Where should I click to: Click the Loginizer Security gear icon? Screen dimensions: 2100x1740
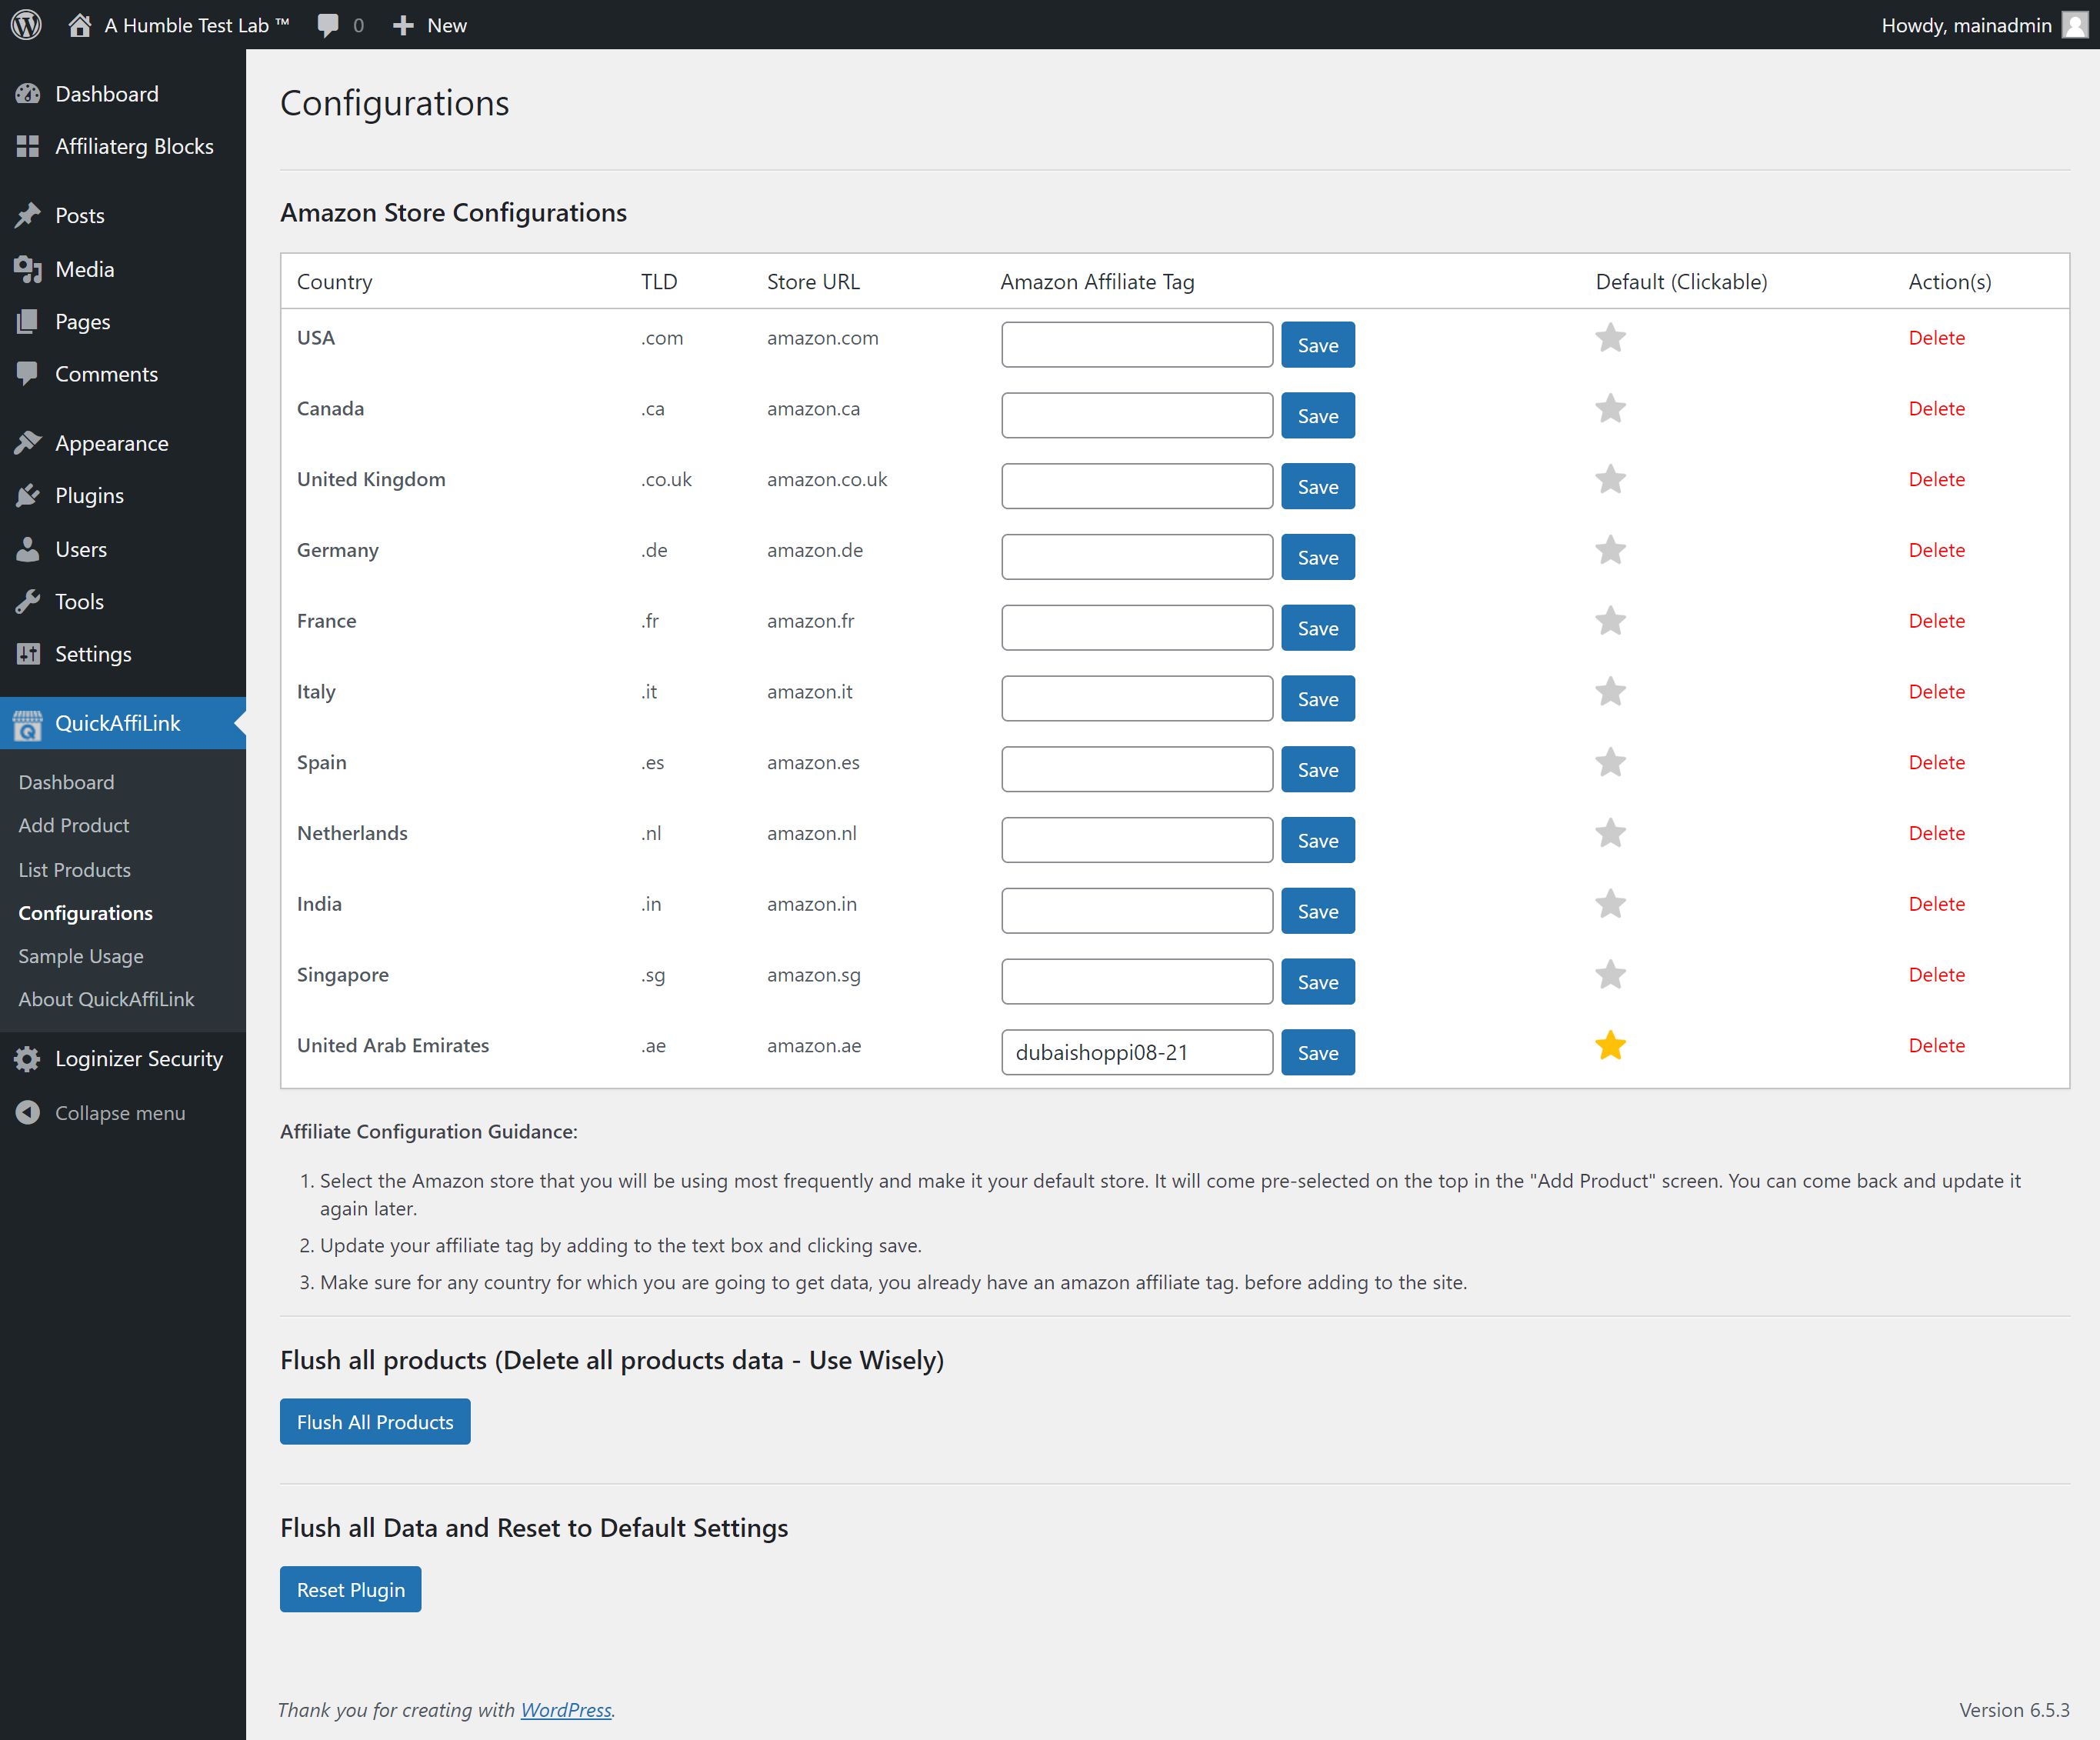click(28, 1059)
